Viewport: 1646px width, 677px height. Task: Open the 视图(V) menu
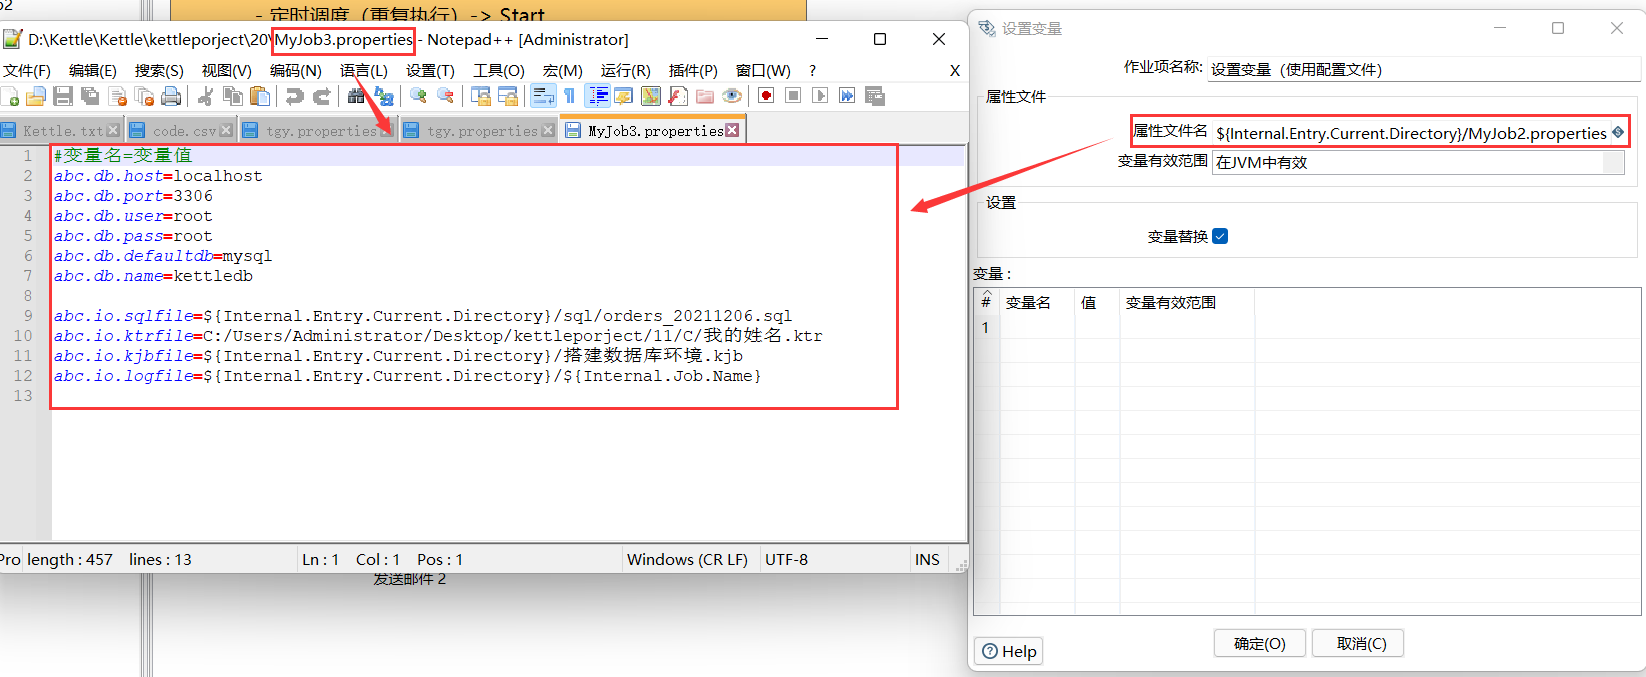[227, 71]
